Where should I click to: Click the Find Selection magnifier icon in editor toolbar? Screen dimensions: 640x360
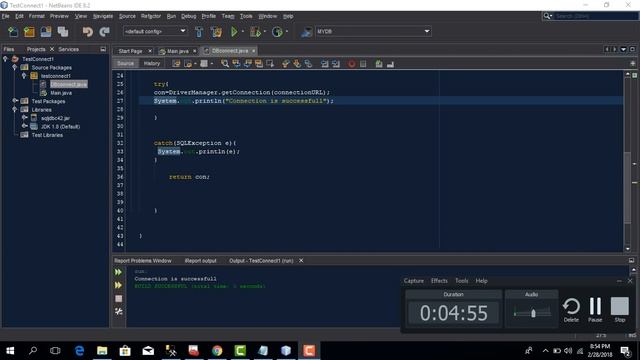pyautogui.click(x=225, y=64)
